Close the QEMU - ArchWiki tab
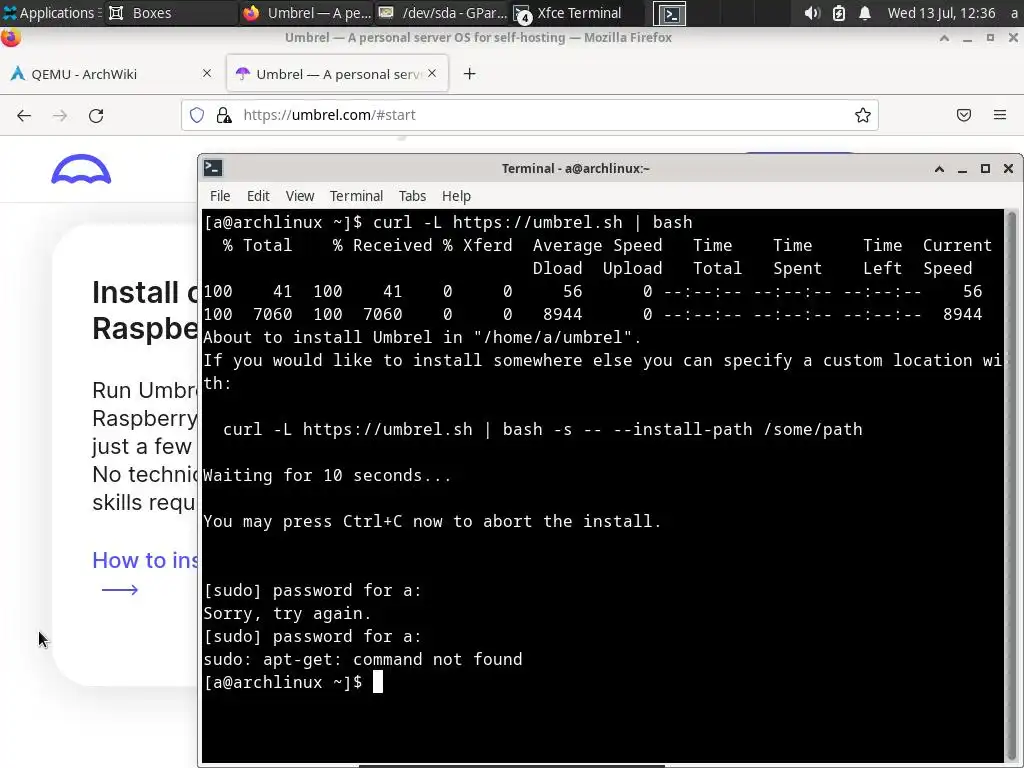The height and width of the screenshot is (768, 1024). [207, 73]
